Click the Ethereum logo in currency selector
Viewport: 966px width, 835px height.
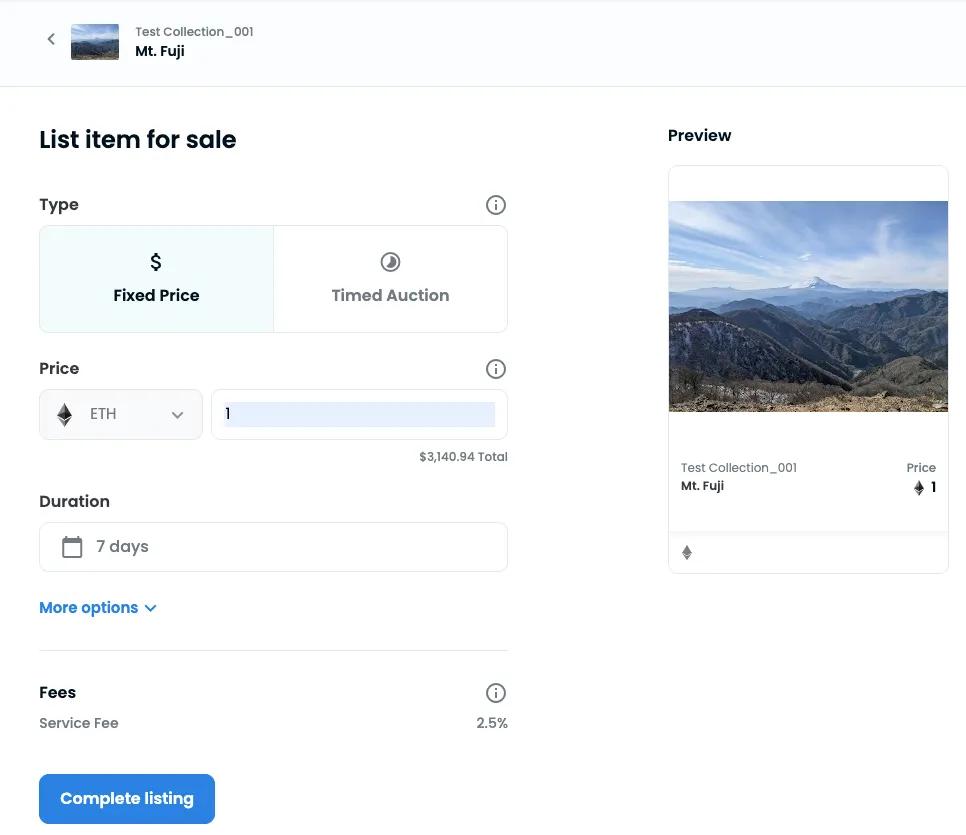point(65,415)
